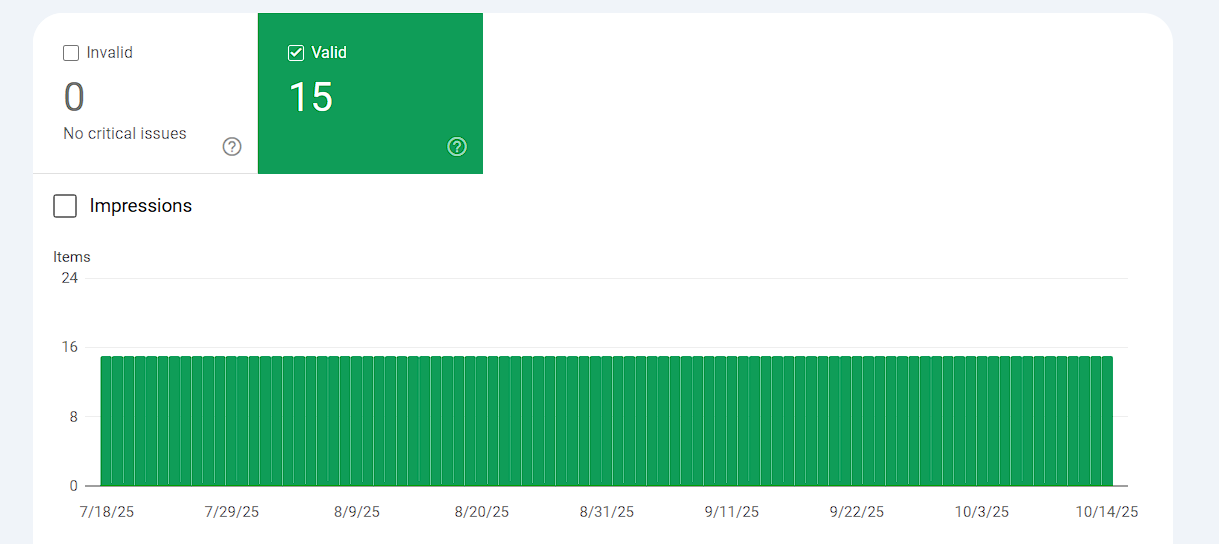
Task: Click the Impressions label
Action: [x=141, y=206]
